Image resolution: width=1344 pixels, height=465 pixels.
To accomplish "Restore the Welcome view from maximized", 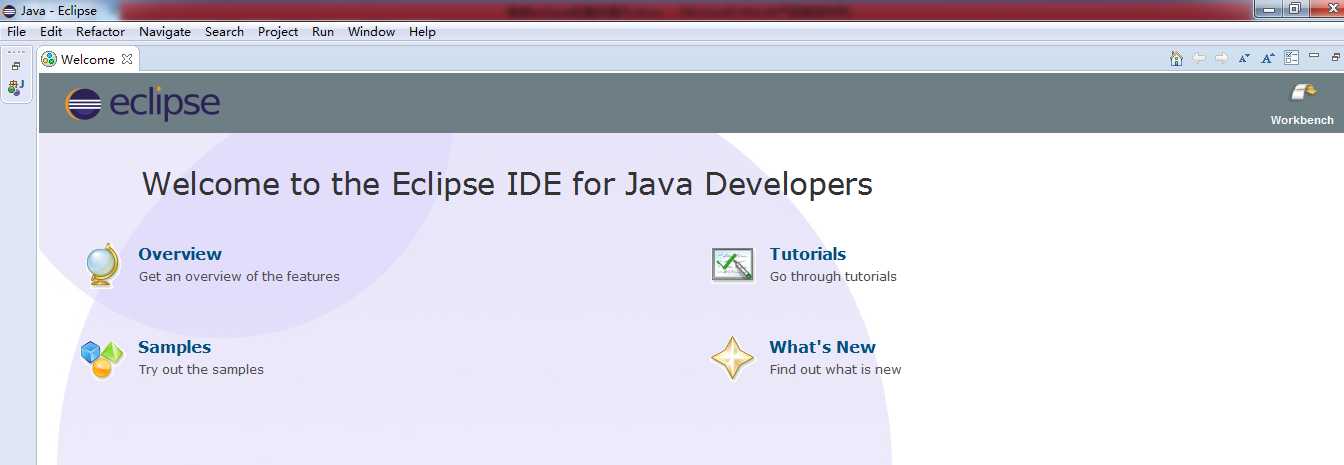I will (1335, 57).
